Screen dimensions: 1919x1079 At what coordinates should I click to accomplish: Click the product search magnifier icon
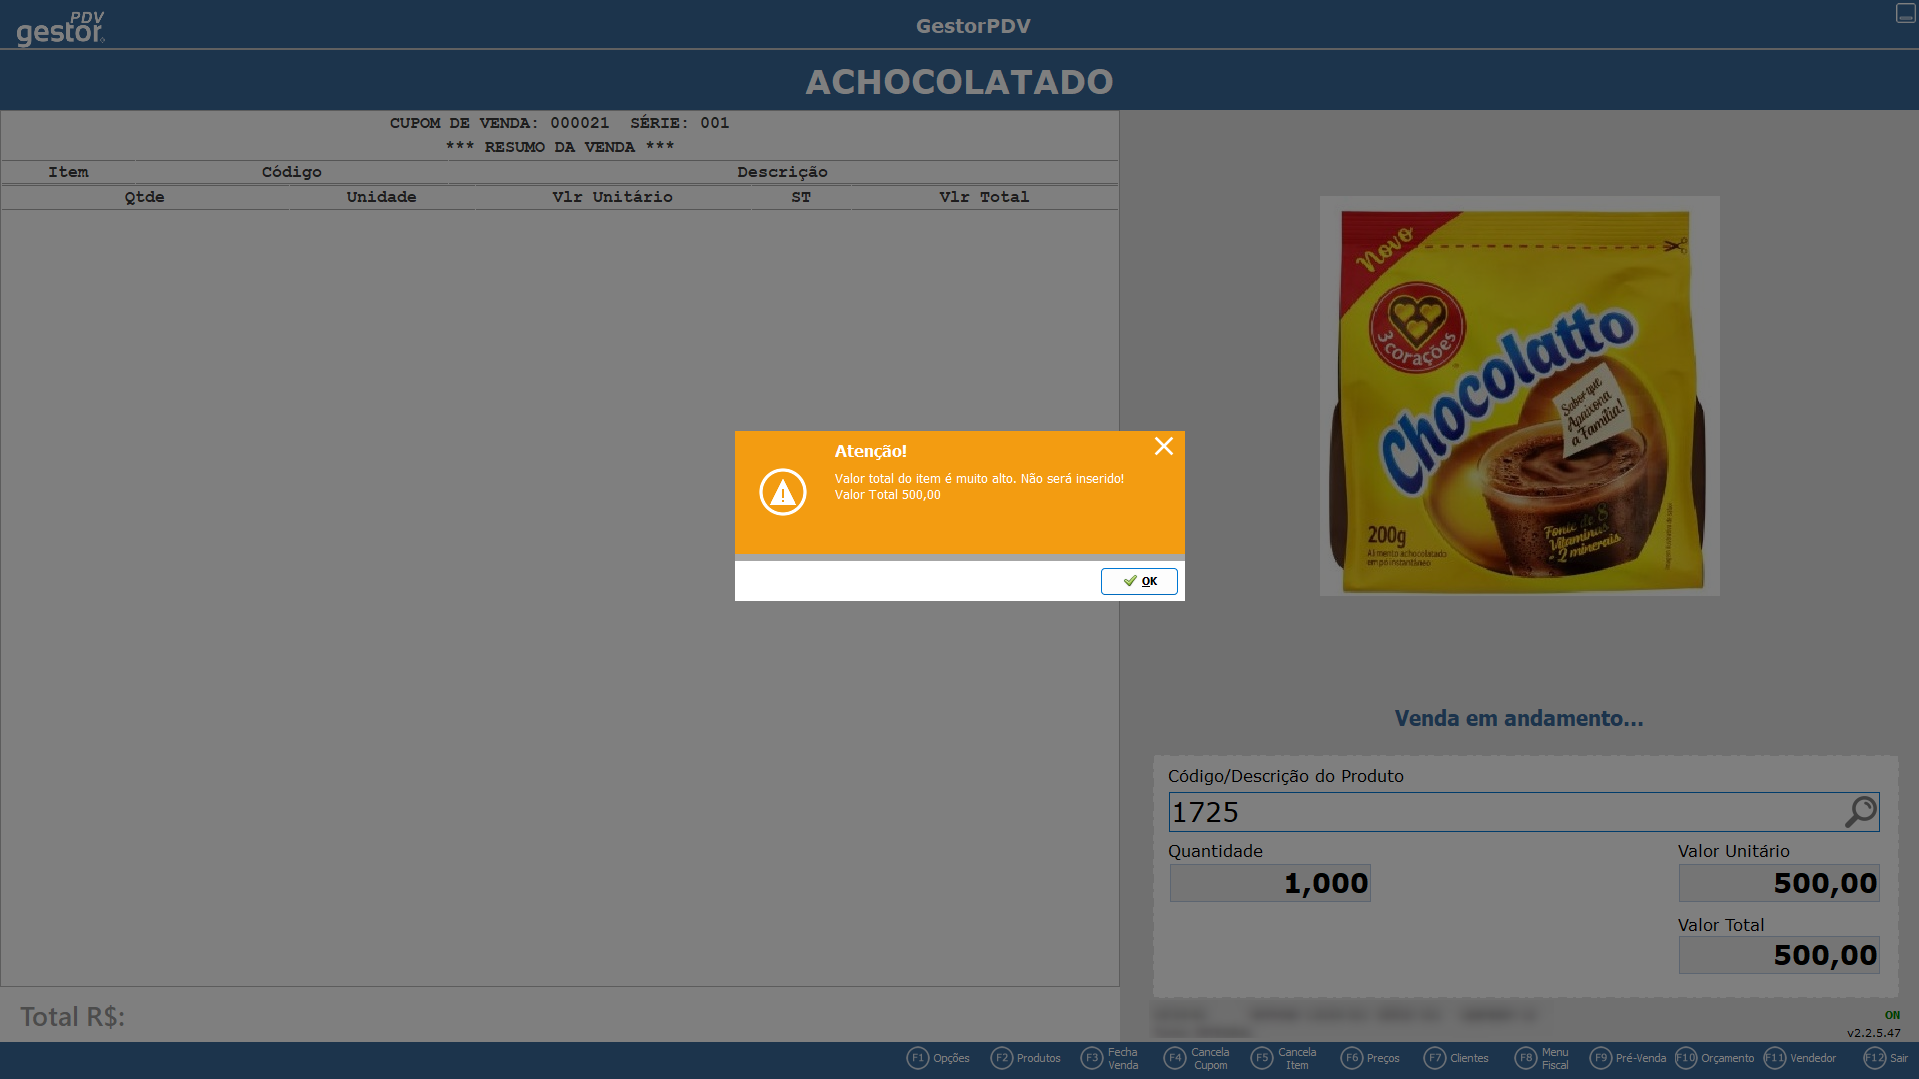coord(1860,812)
